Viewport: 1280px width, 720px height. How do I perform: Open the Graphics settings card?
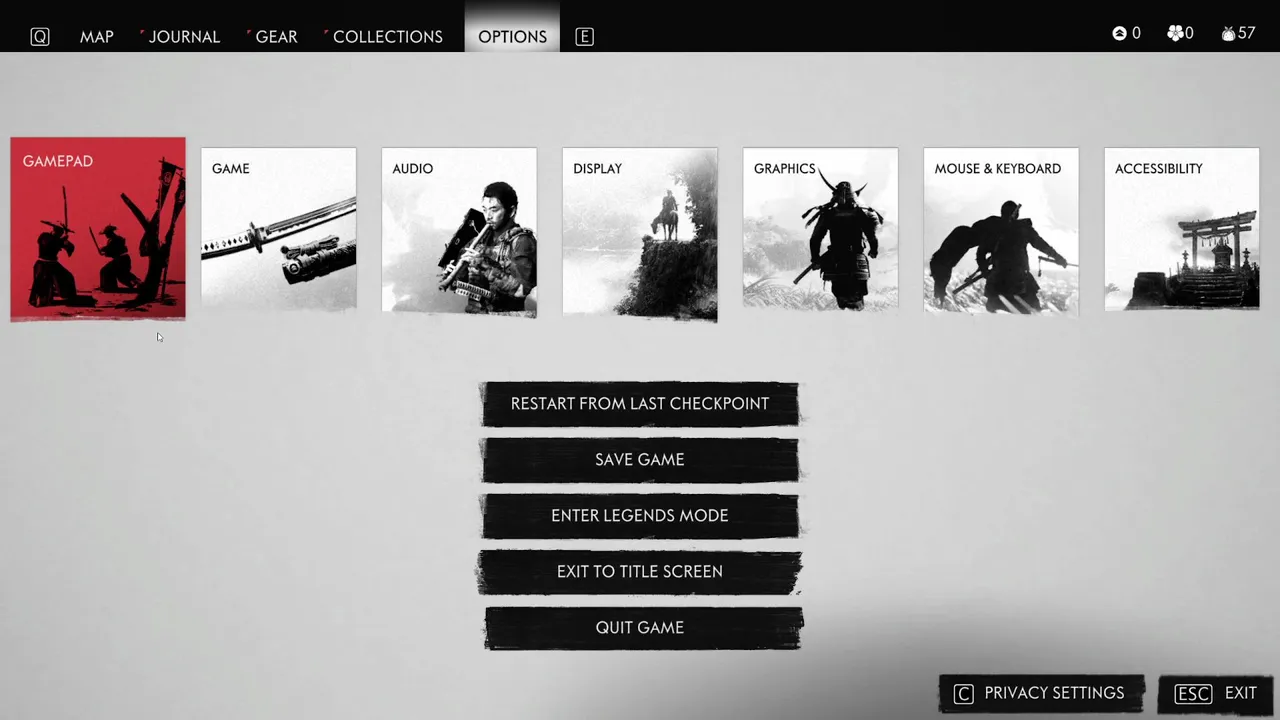click(x=820, y=229)
